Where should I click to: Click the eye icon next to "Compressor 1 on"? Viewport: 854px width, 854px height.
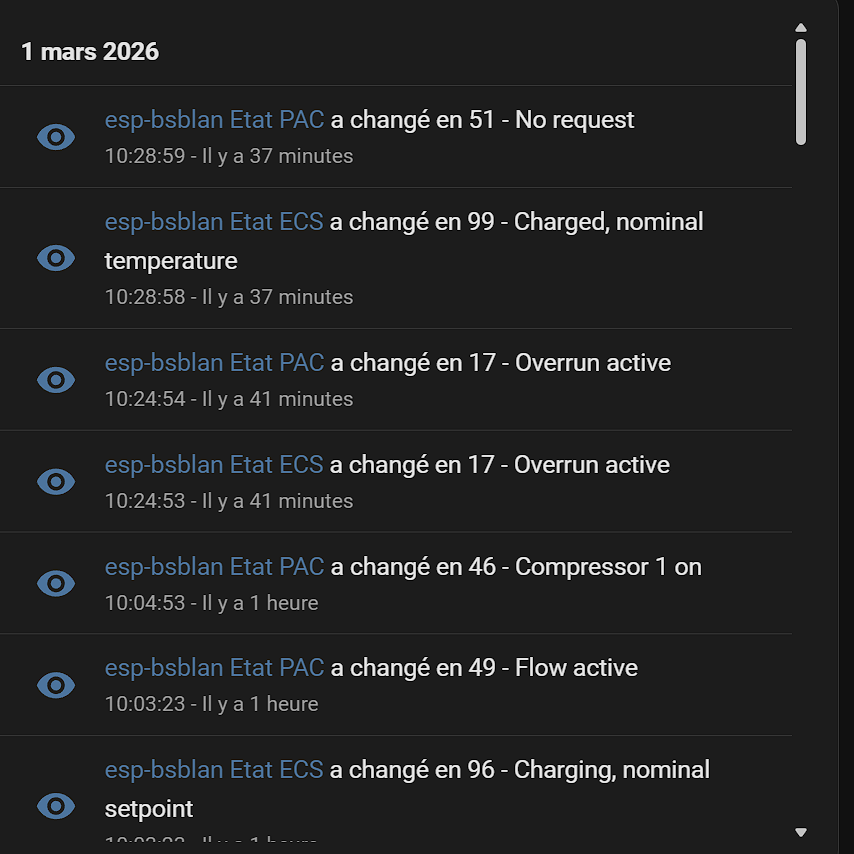(x=56, y=584)
